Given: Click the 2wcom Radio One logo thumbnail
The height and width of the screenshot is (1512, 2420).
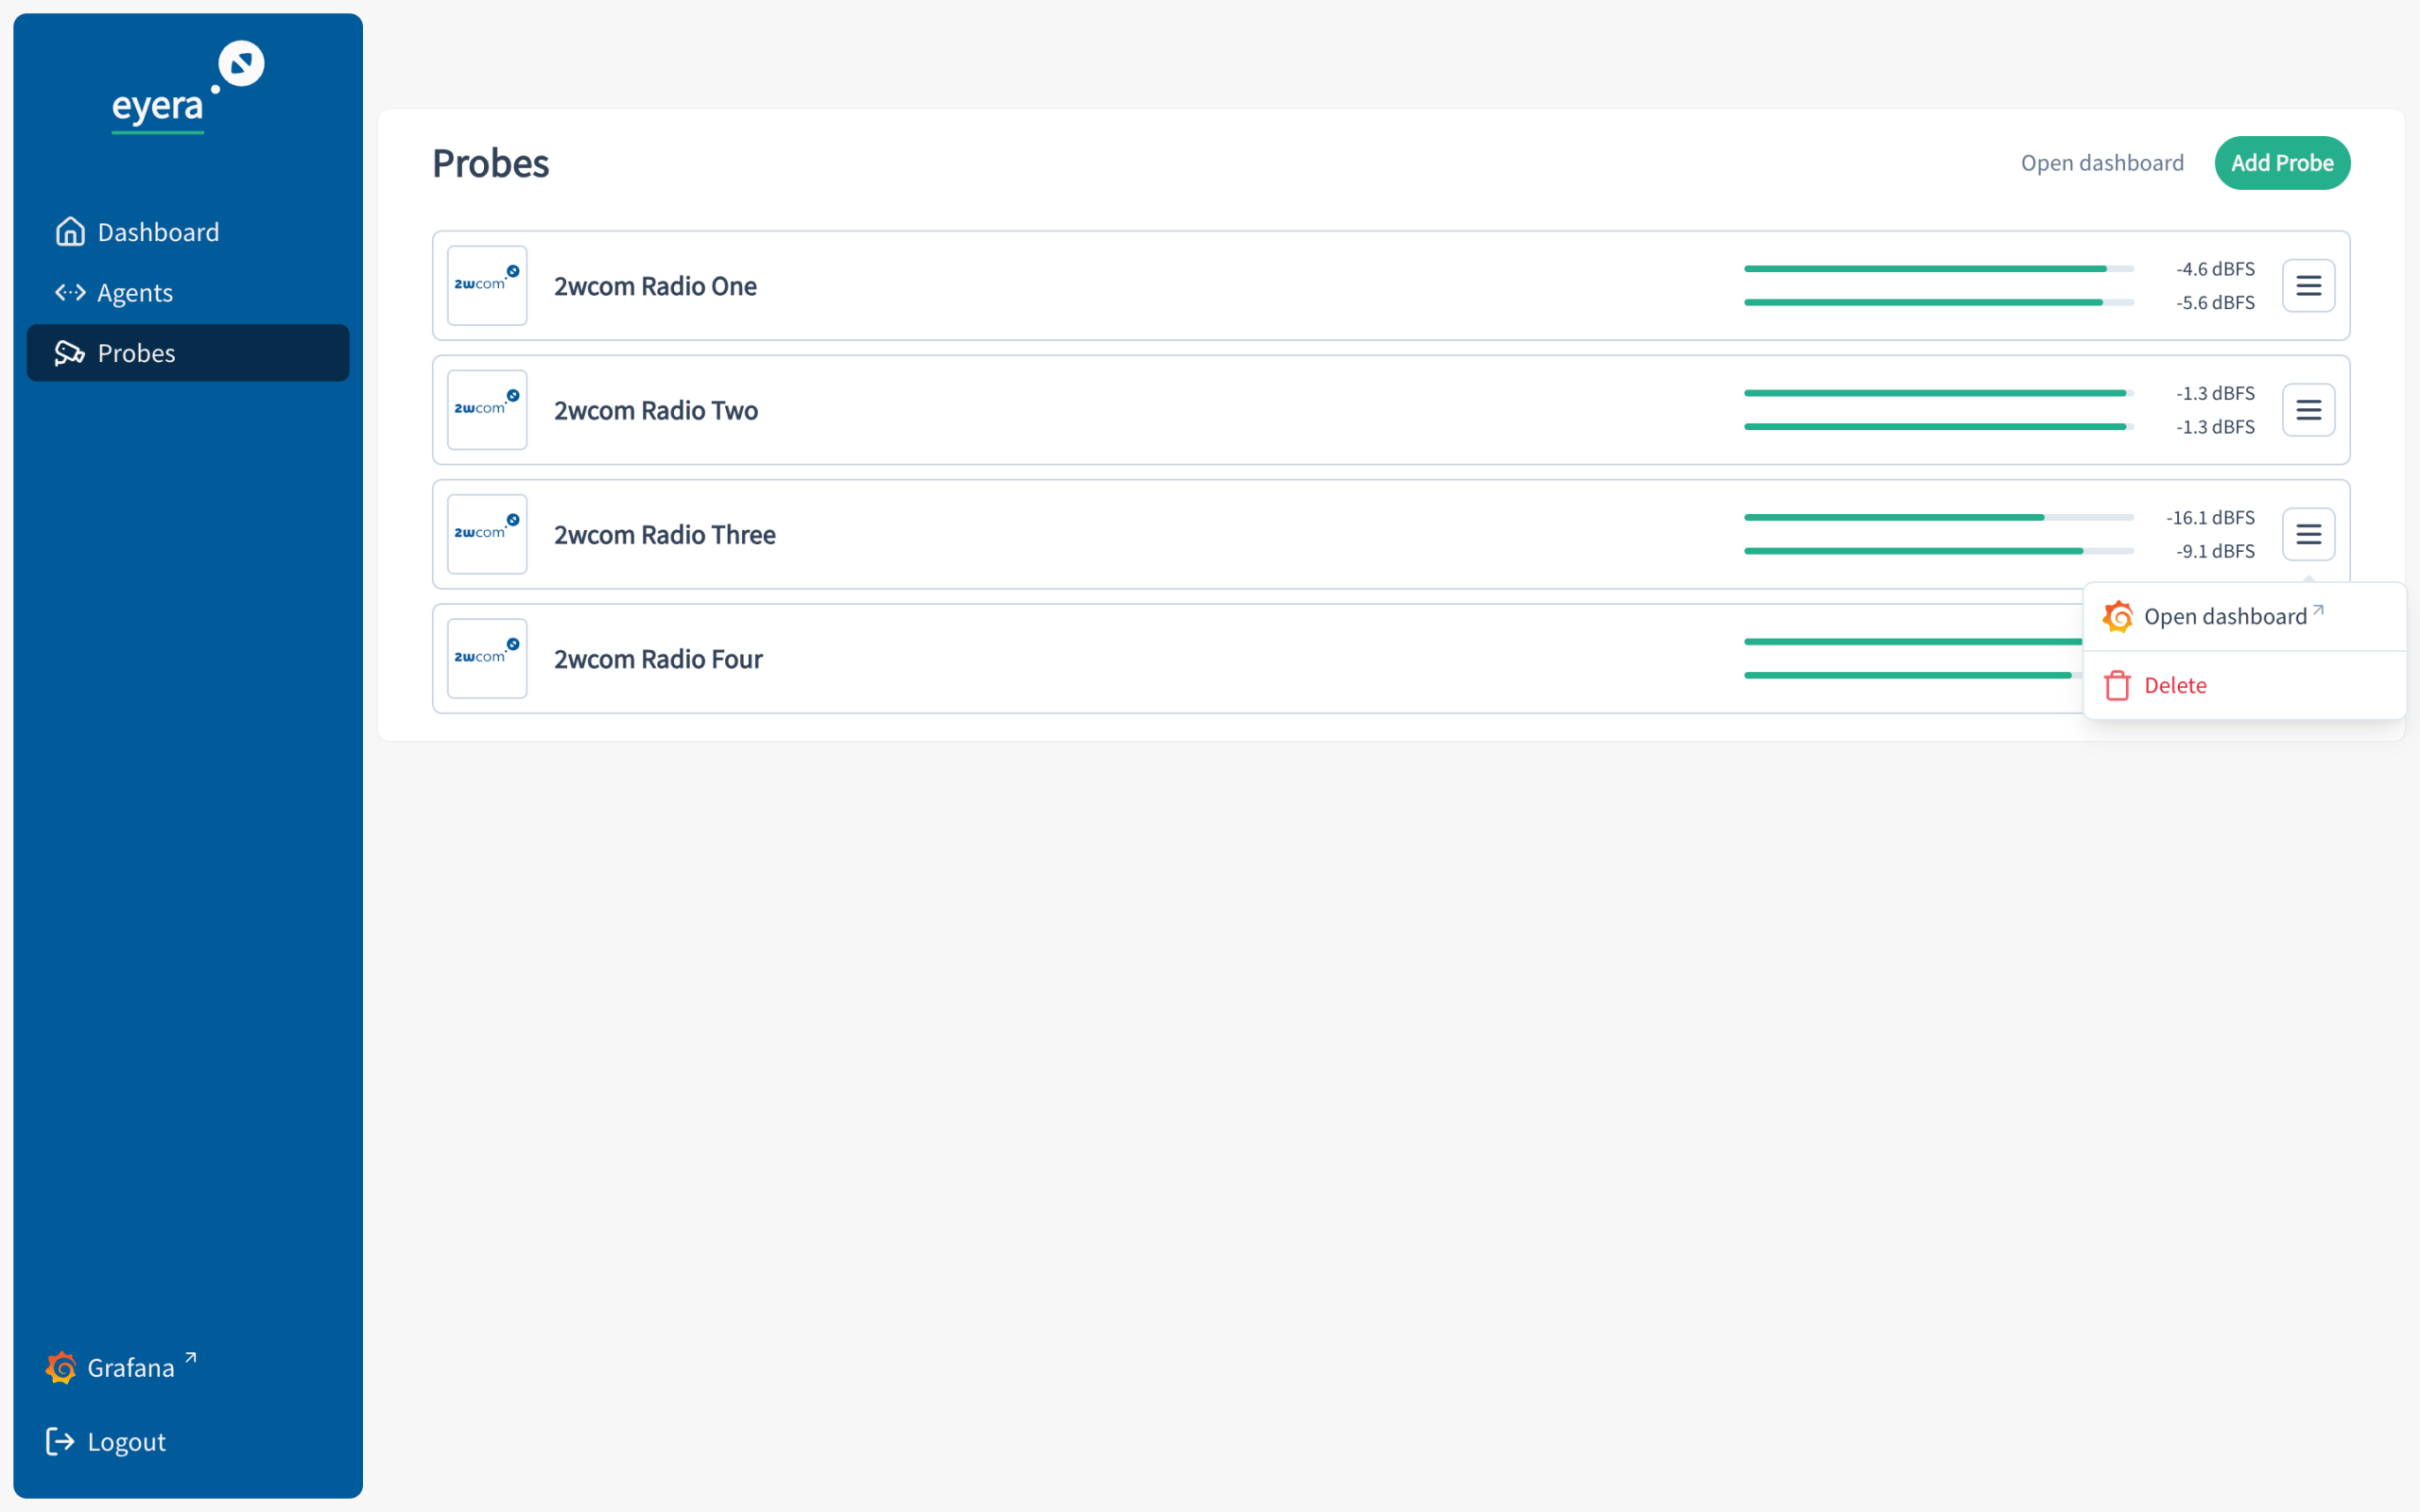Looking at the screenshot, I should tap(487, 285).
